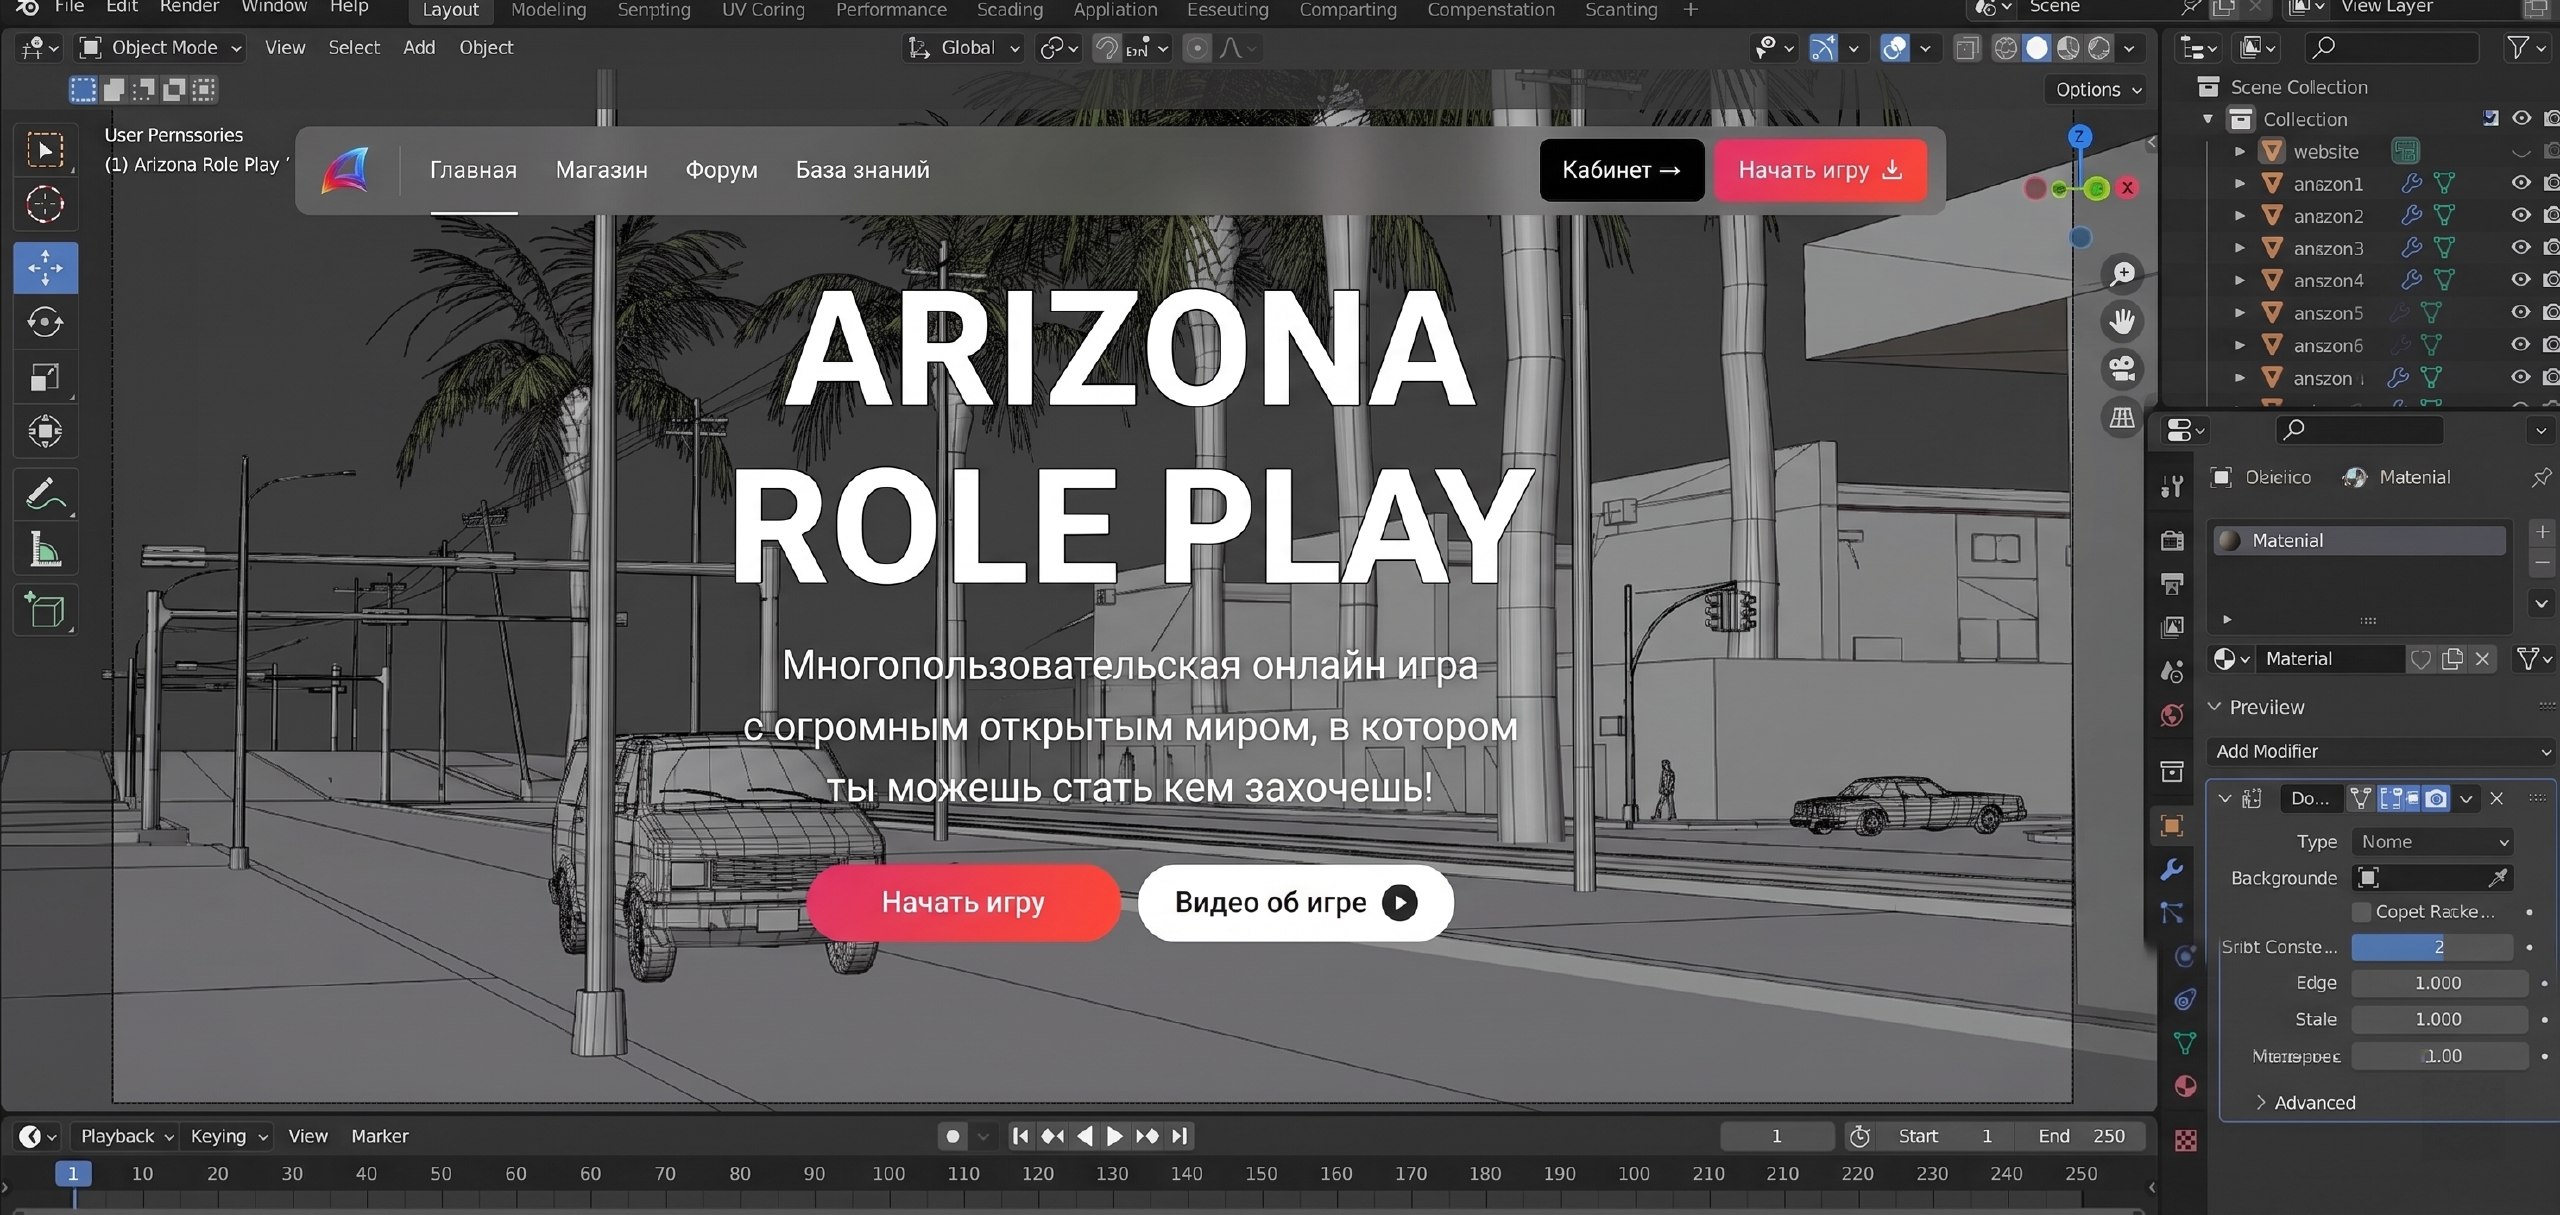This screenshot has height=1215, width=2560.
Task: Click the header Начать игру download button
Action: 1820,170
